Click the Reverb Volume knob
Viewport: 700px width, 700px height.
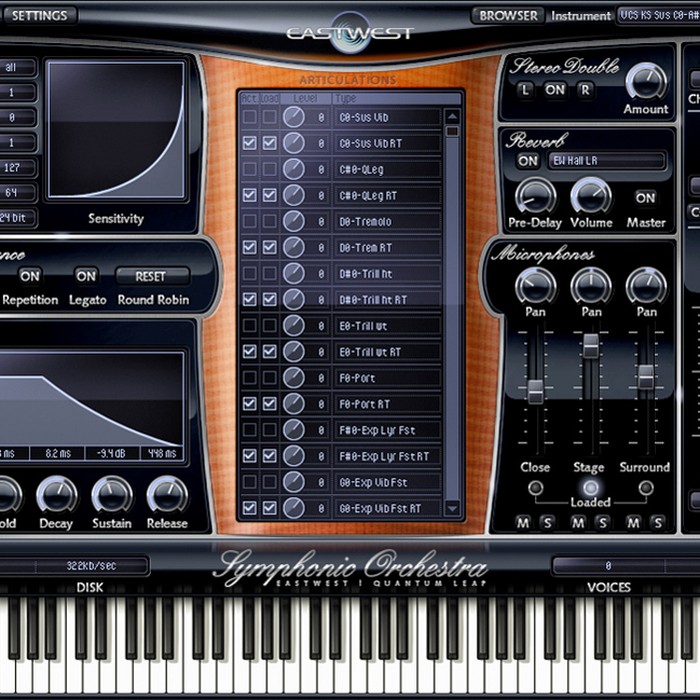[x=591, y=196]
